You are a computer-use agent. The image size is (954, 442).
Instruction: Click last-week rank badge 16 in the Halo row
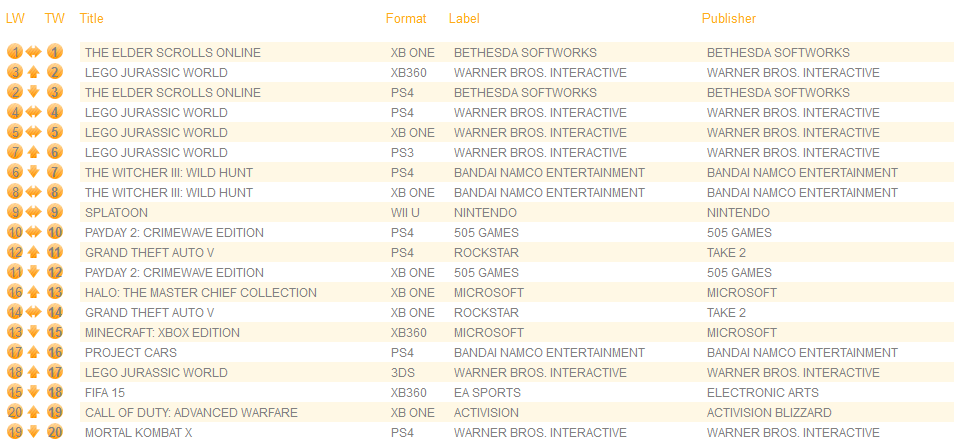click(x=15, y=292)
